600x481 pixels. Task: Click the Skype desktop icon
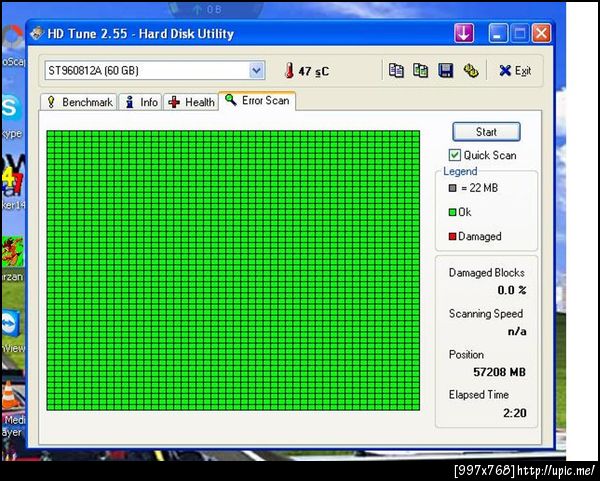point(11,108)
